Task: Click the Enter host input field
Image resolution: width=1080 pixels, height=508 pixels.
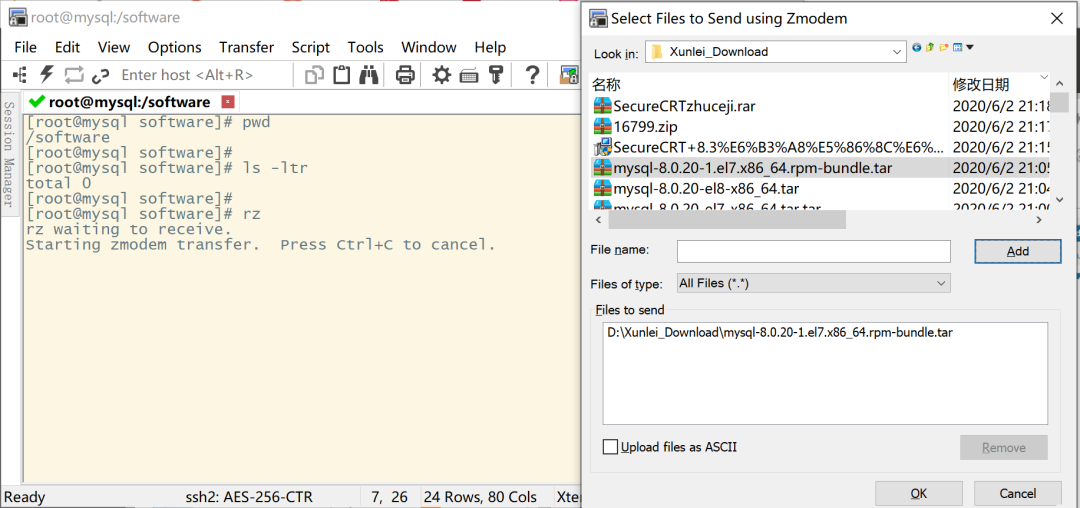Action: click(x=203, y=74)
